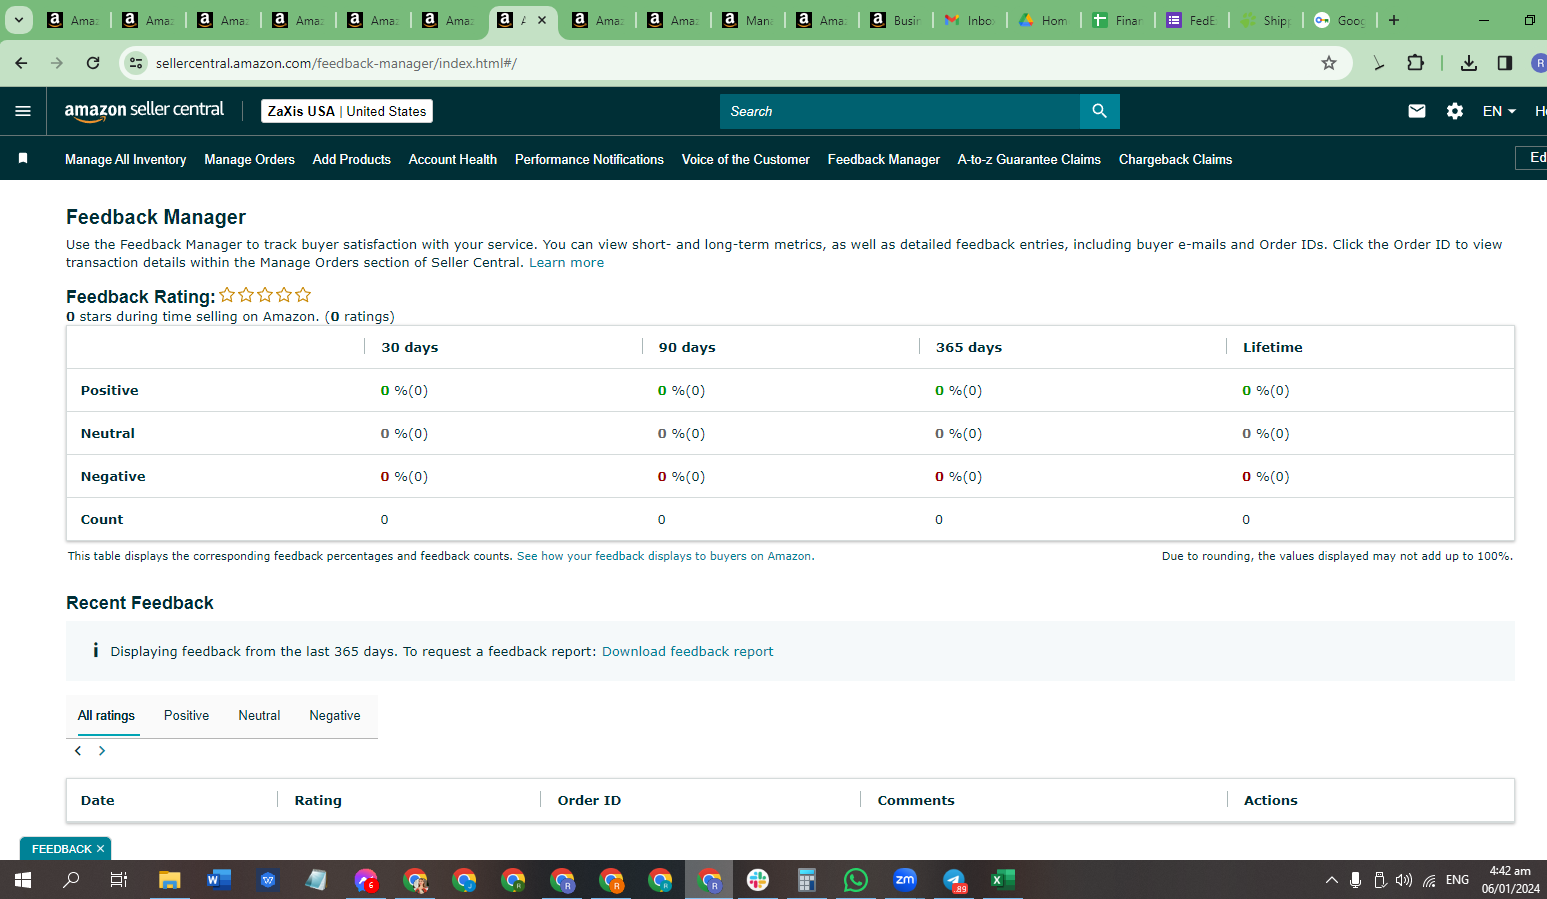Open Account Health
The image size is (1547, 899).
pyautogui.click(x=452, y=159)
